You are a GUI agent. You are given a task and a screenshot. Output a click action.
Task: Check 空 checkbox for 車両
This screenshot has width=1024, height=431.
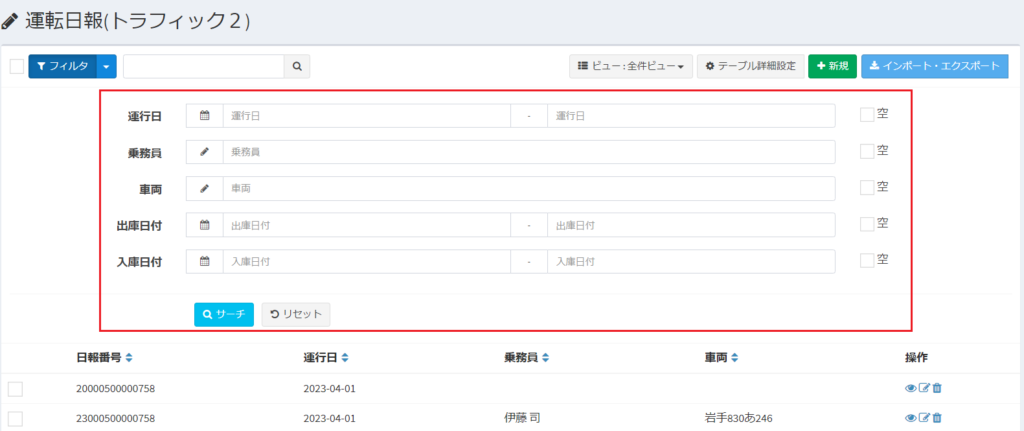pyautogui.click(x=867, y=188)
